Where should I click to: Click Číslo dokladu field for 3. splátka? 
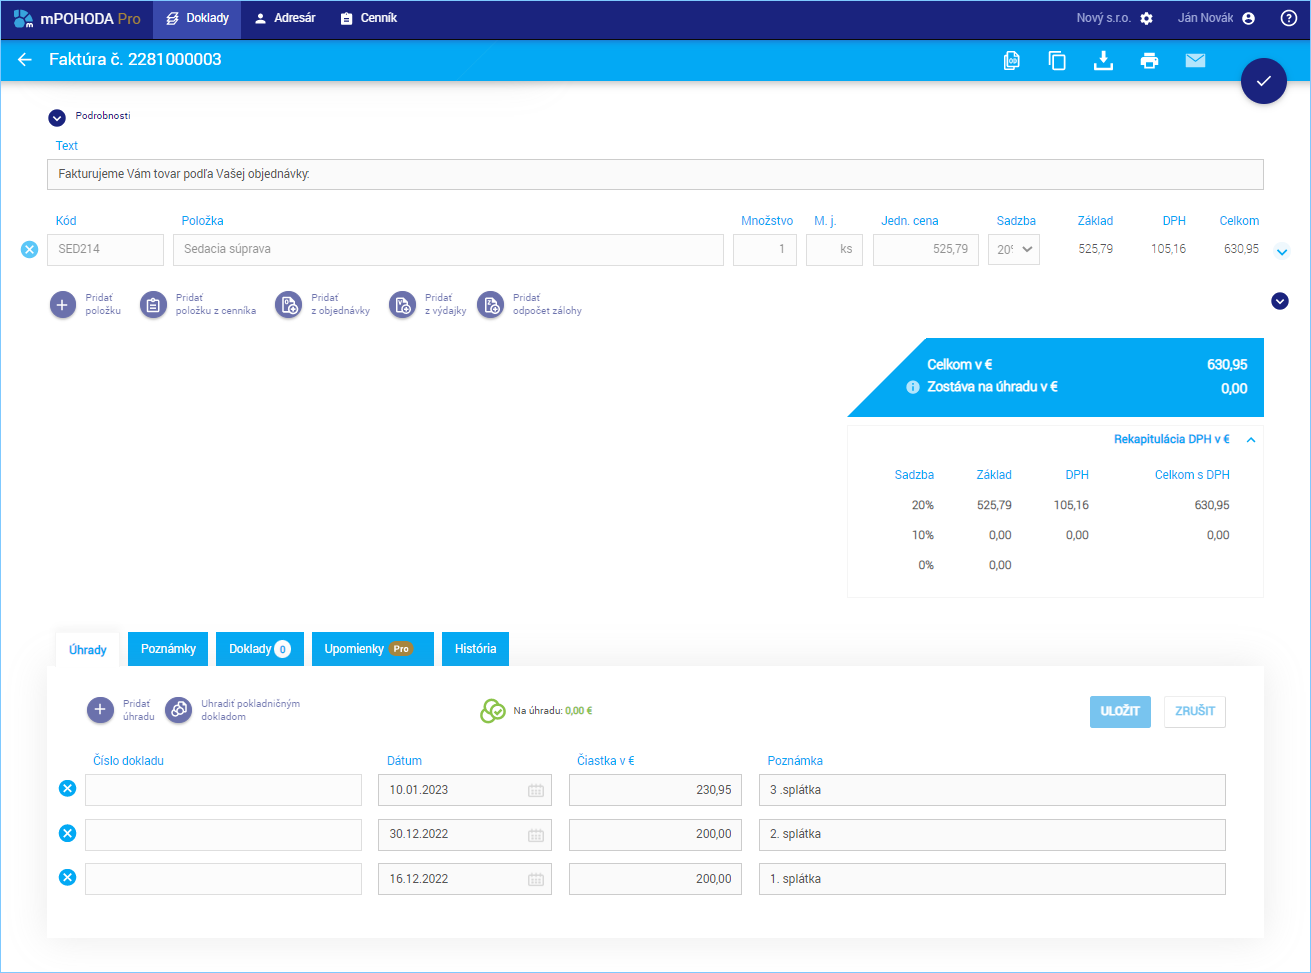pos(223,790)
